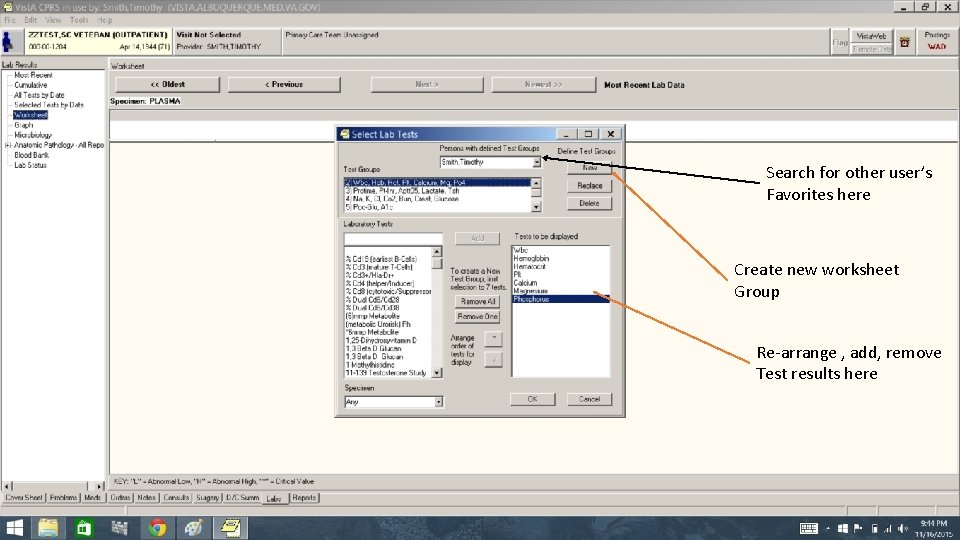
Task: Select test group 2 Wbc, Hgb, Hct
Action: (x=437, y=182)
